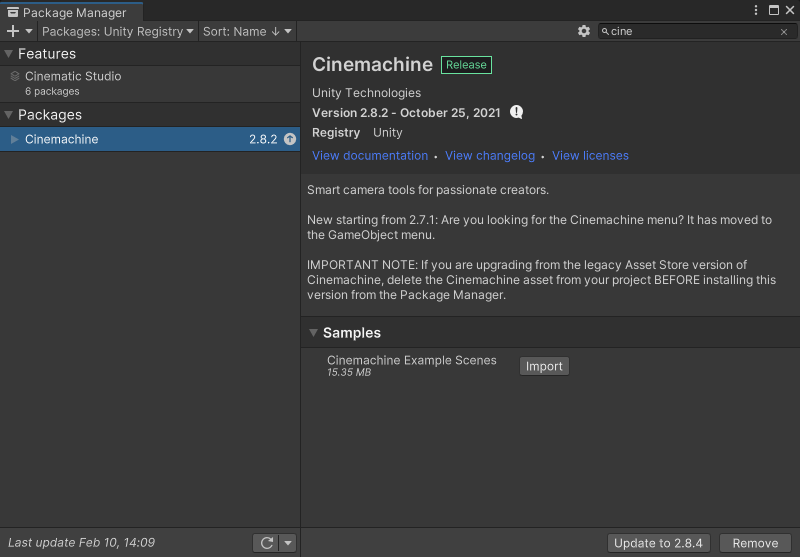
Task: Click the Release tag badge
Action: pyautogui.click(x=466, y=65)
